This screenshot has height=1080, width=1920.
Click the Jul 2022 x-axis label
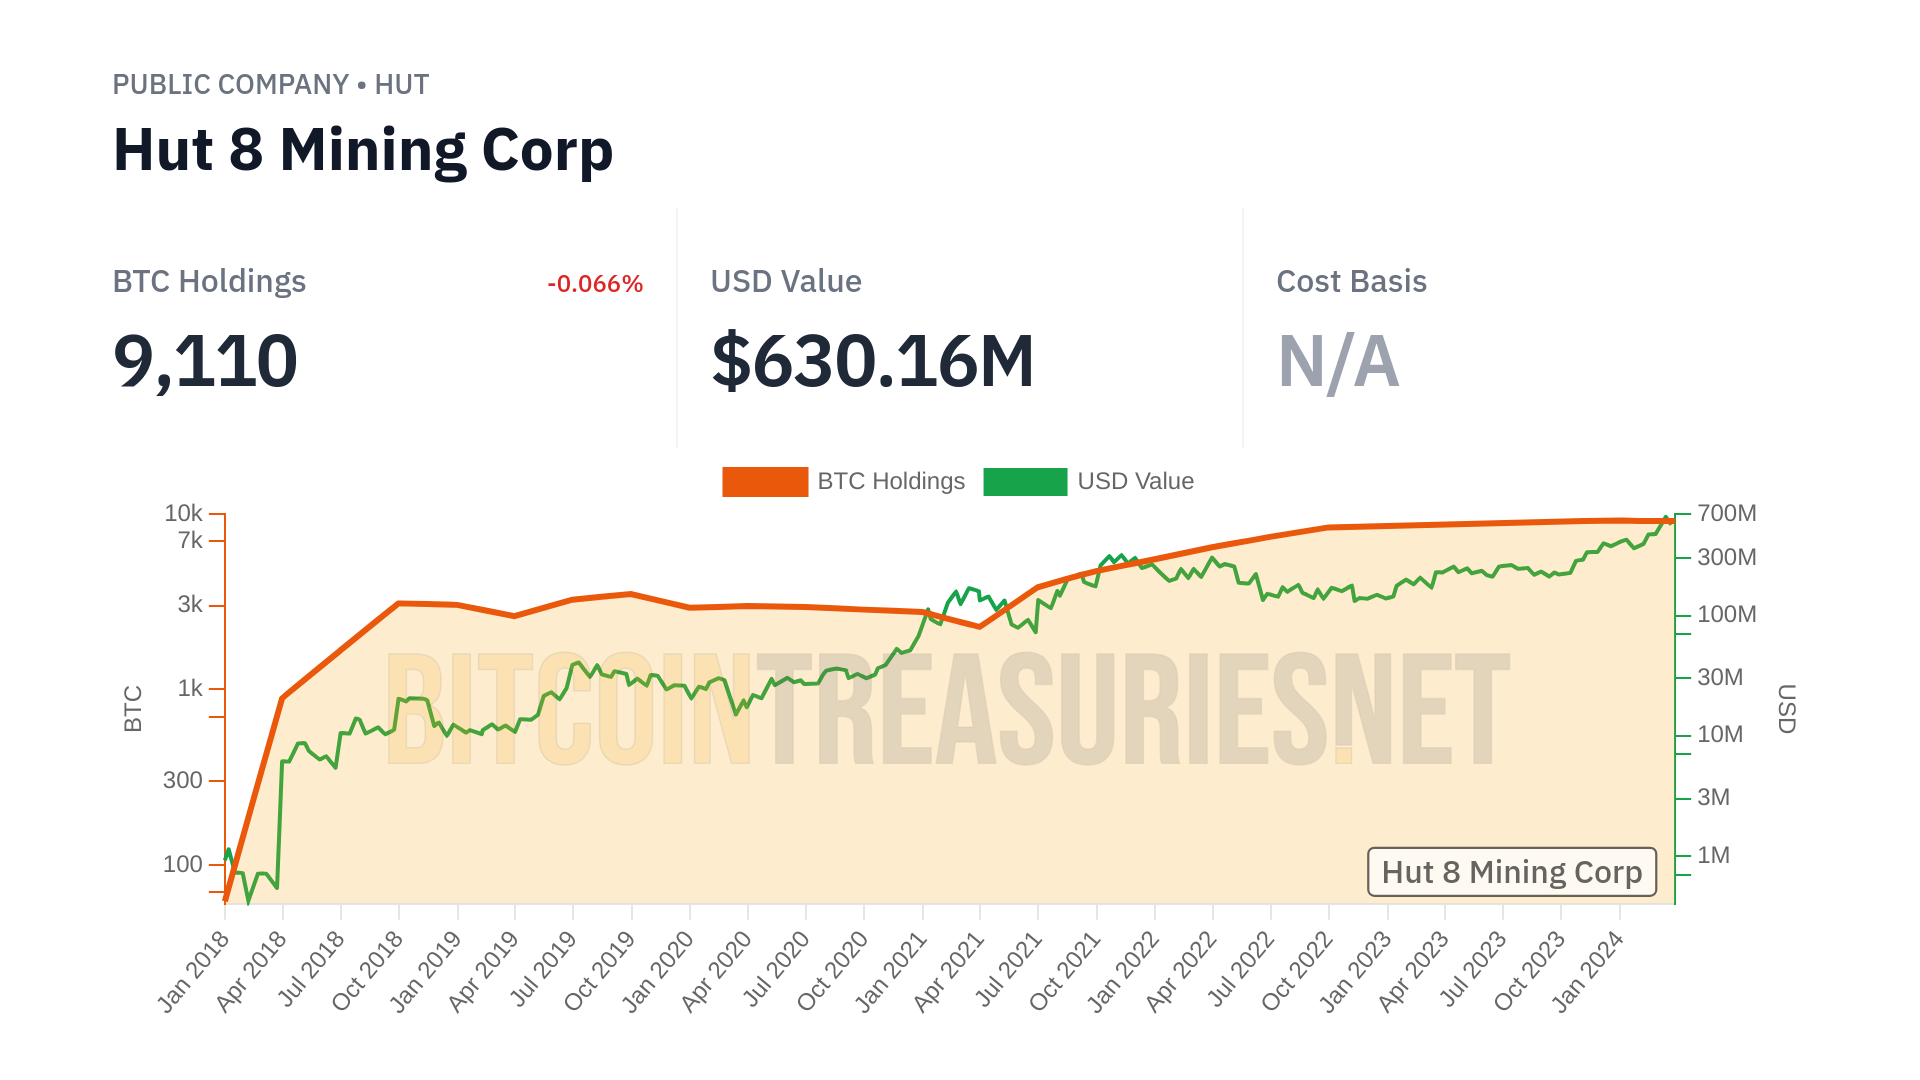point(1241,971)
